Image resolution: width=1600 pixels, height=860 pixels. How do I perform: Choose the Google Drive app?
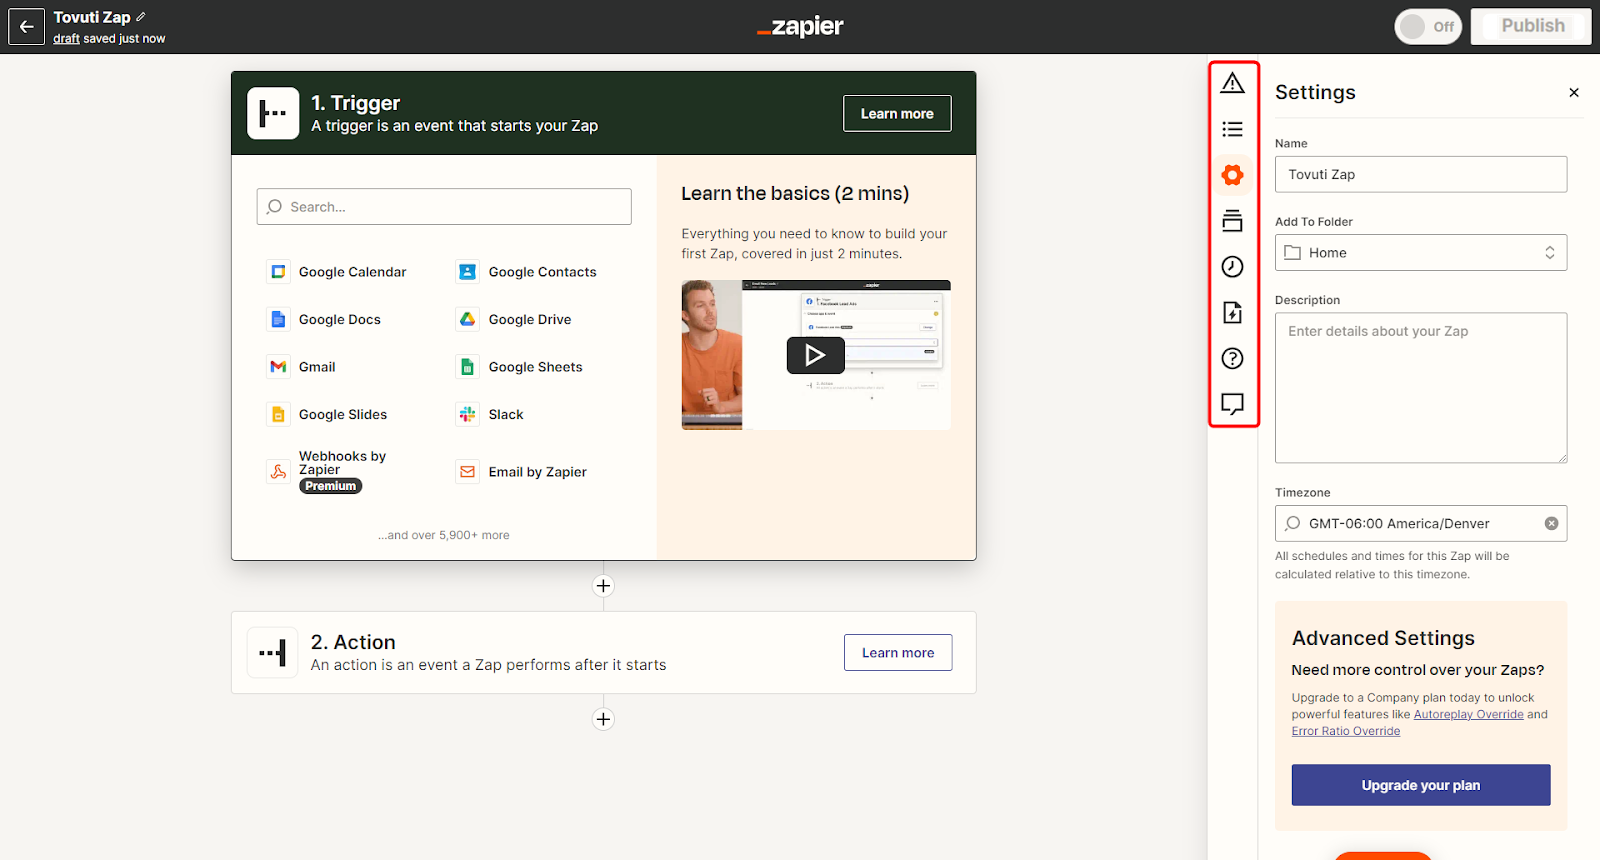point(514,319)
